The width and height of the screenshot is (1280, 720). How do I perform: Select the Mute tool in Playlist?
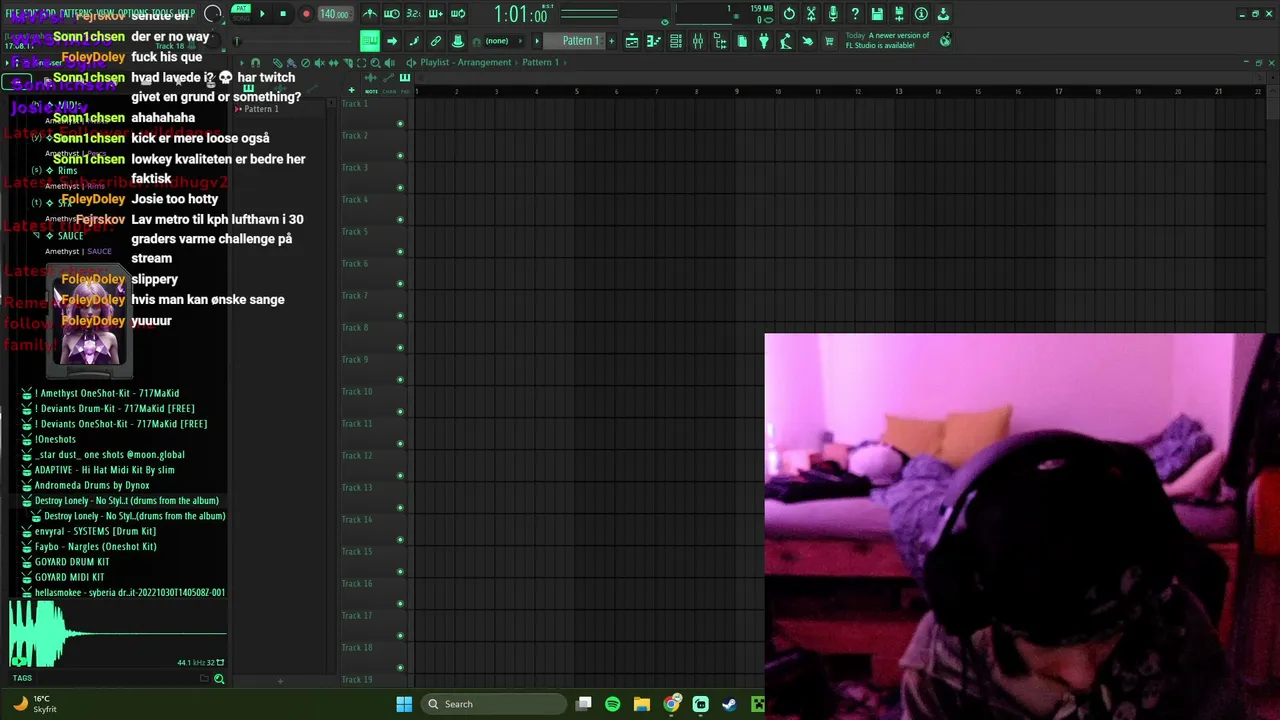(x=319, y=63)
